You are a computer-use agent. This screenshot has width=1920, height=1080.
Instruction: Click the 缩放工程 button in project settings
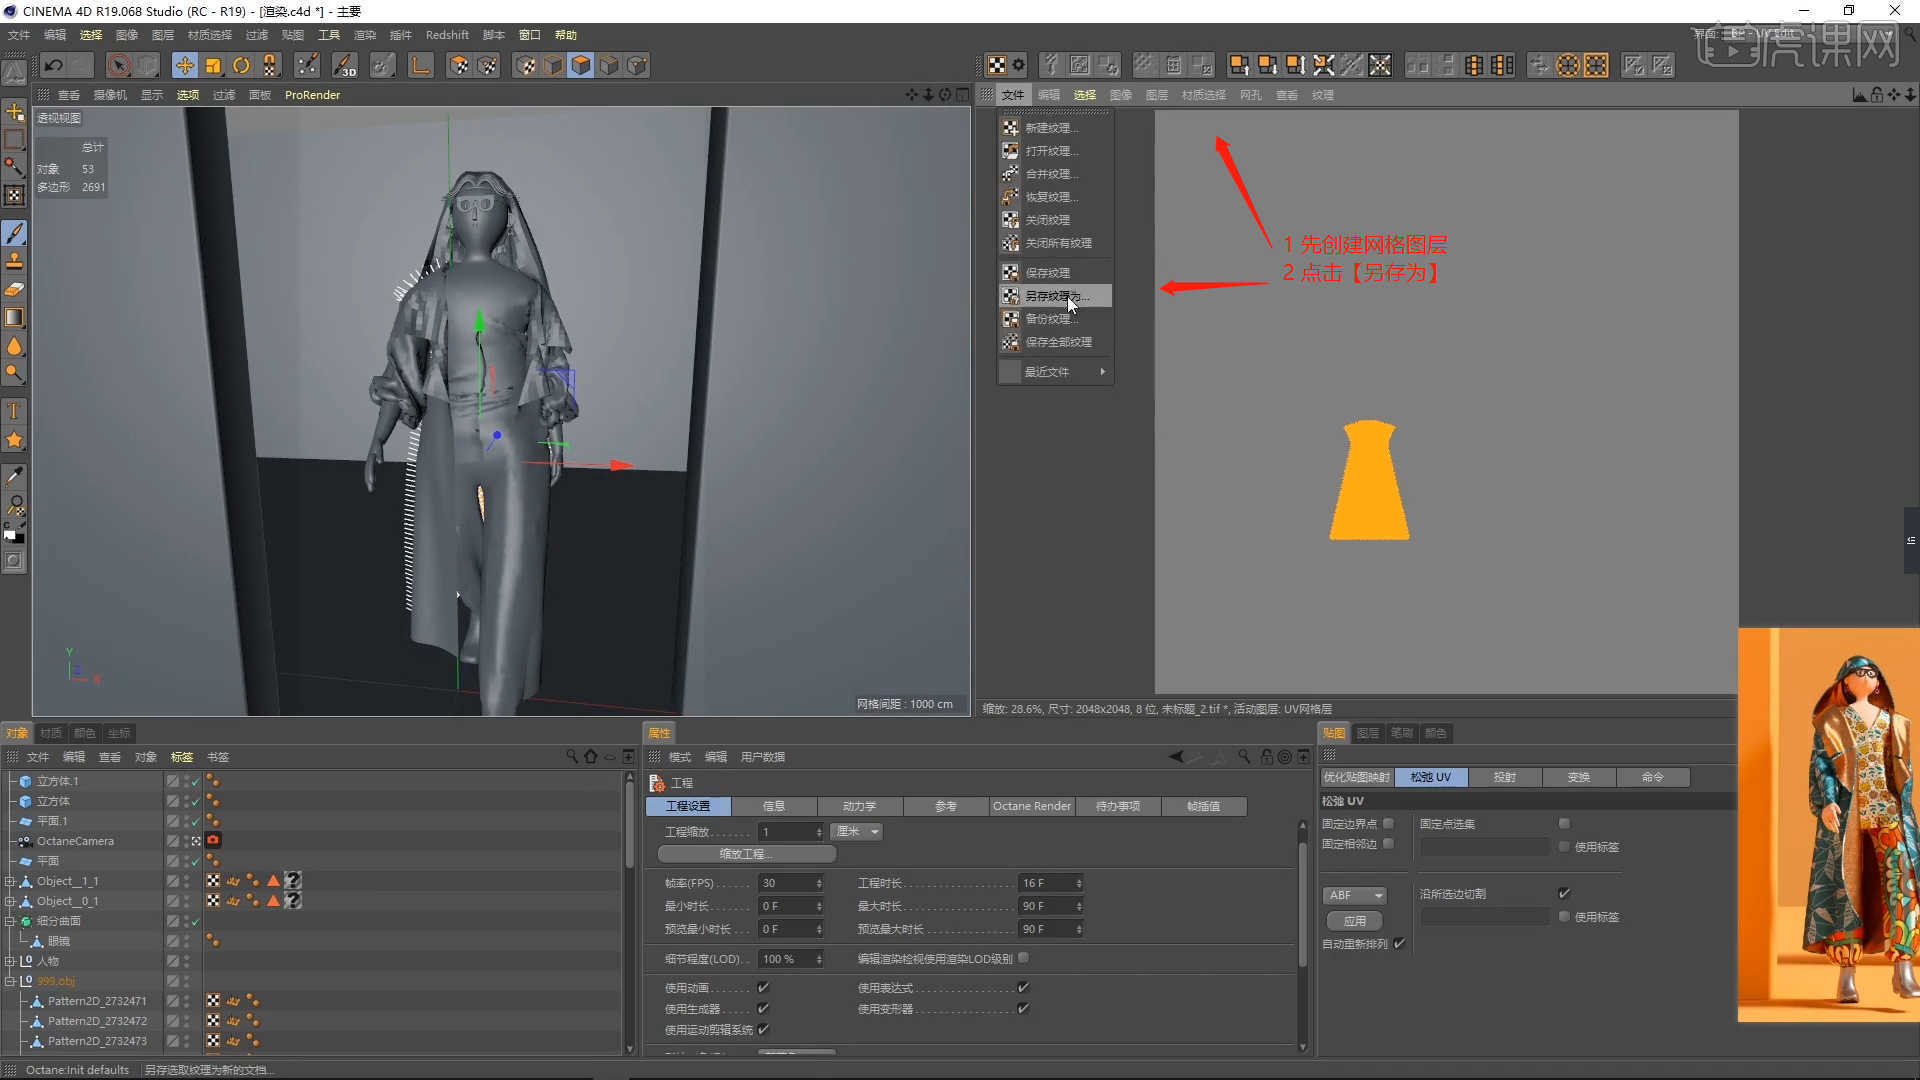[745, 853]
